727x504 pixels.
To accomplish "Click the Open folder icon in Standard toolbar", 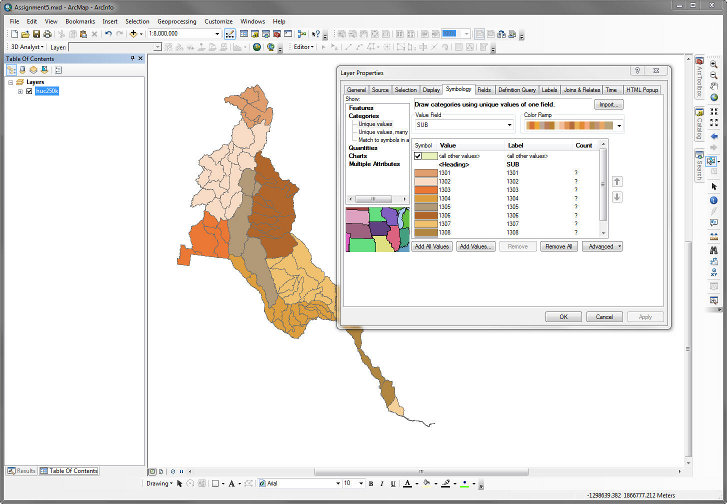I will pyautogui.click(x=26, y=34).
